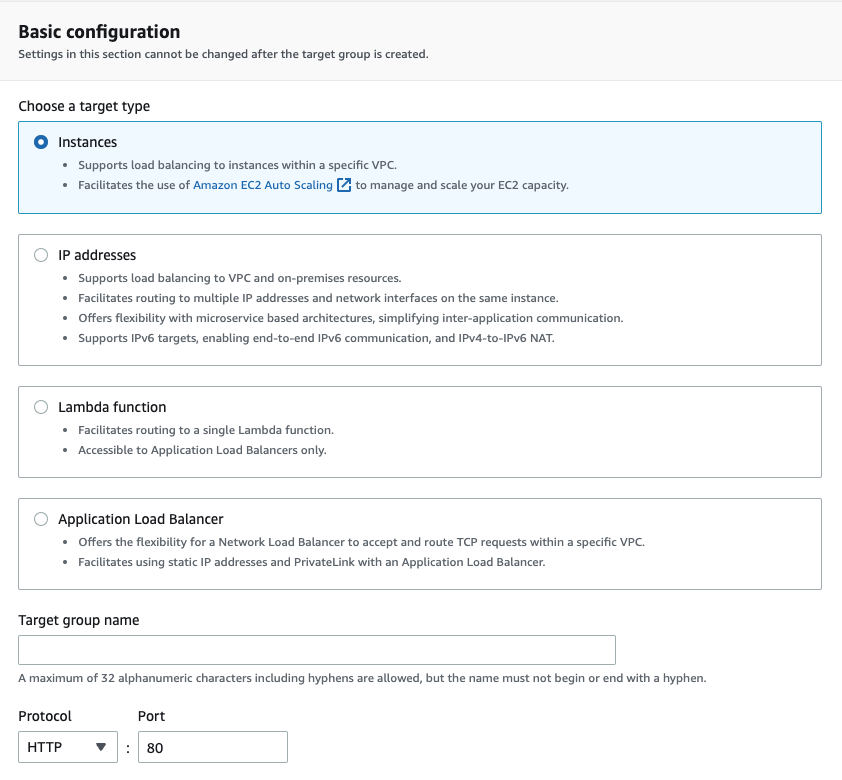
Task: Click the Port field containing 80
Action: (212, 747)
